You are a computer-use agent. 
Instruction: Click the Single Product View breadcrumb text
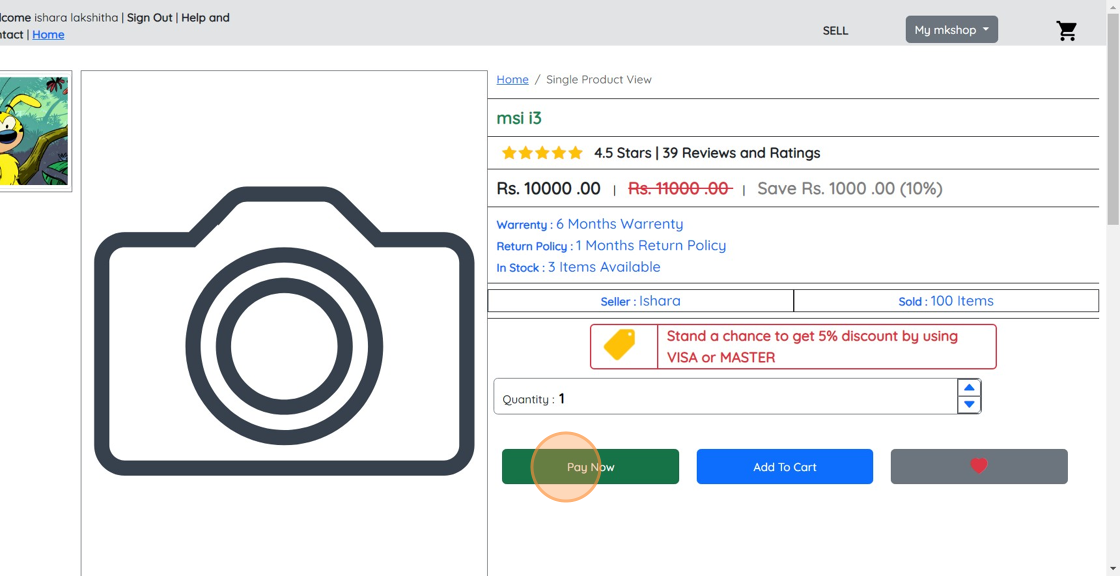[599, 79]
